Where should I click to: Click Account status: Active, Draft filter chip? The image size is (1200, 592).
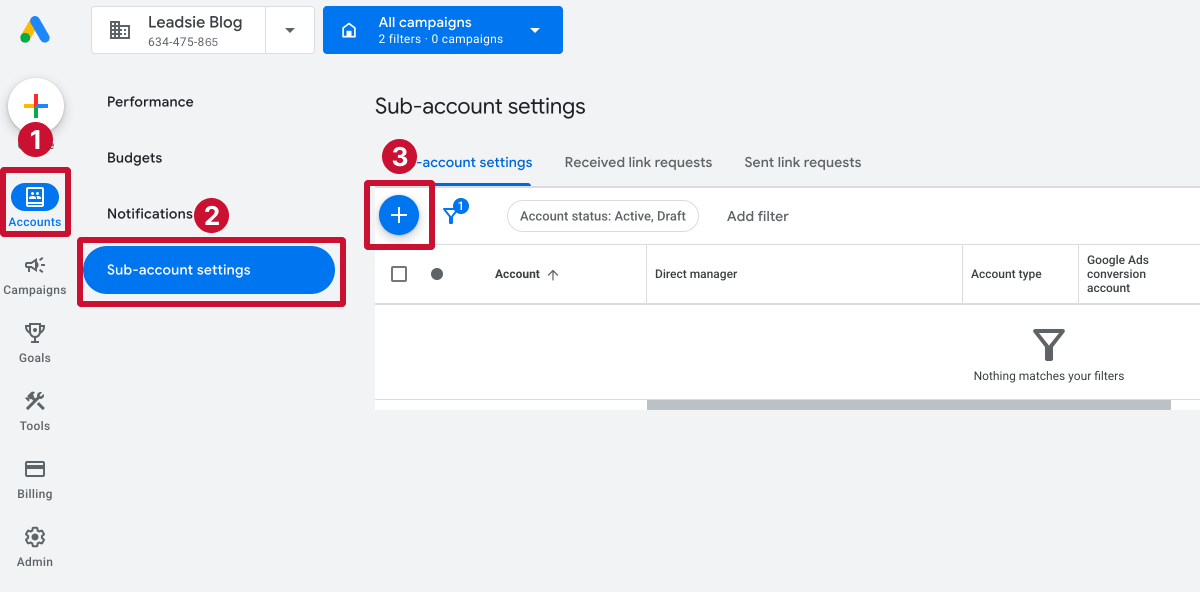[603, 216]
